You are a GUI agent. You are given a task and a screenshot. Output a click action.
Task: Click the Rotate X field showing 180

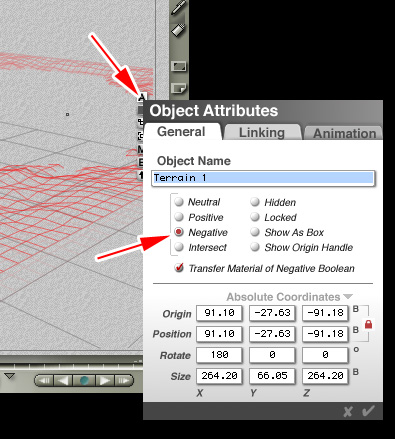tap(219, 355)
